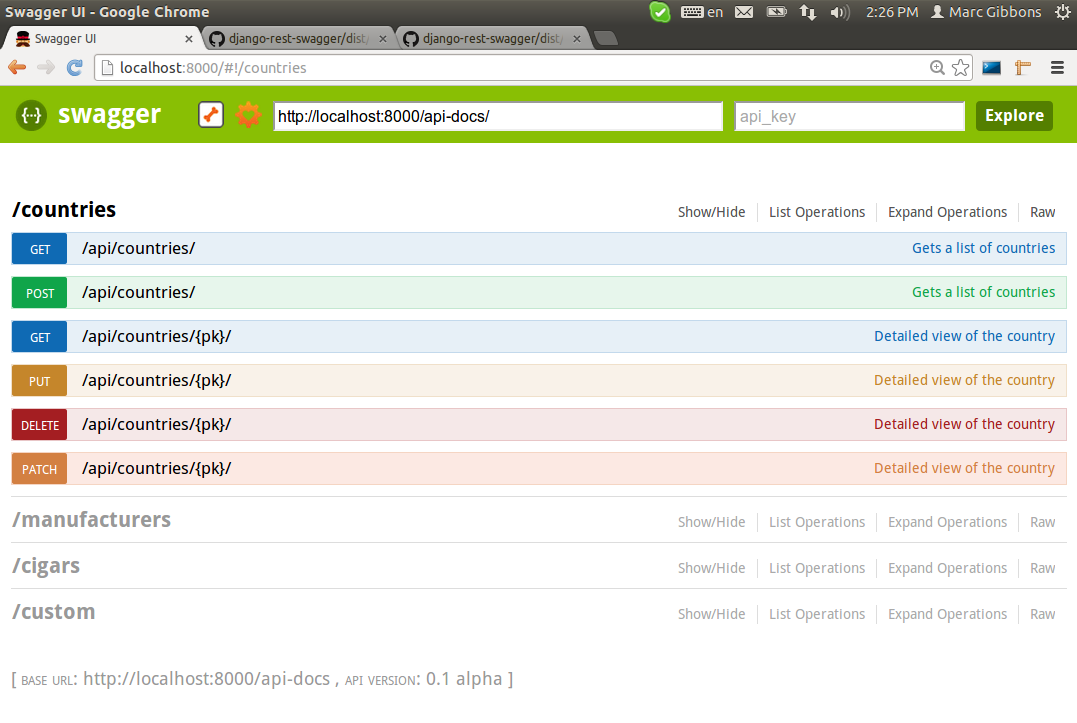This screenshot has width=1077, height=723.
Task: Open the sound volume indicator
Action: coord(839,12)
